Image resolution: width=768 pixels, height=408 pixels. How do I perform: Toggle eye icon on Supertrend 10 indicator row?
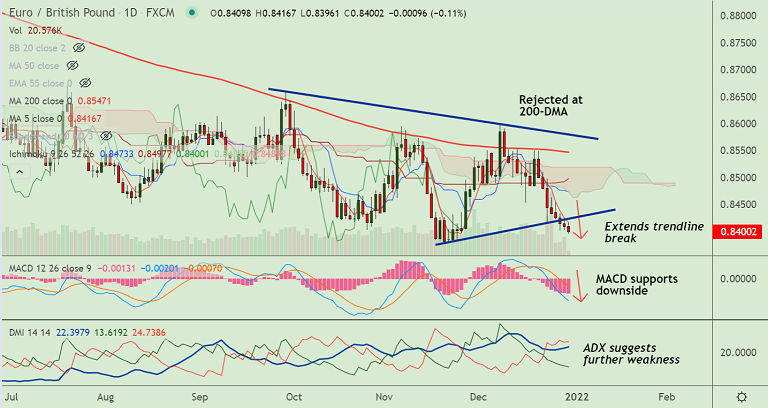[106, 136]
